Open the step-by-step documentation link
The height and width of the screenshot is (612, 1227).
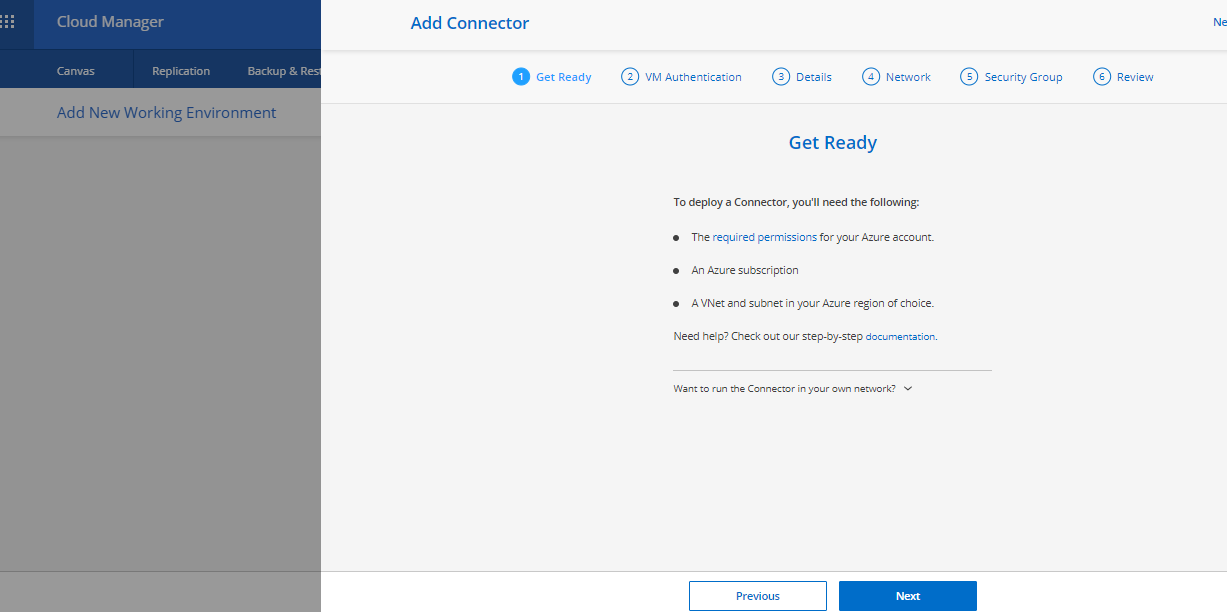(900, 337)
